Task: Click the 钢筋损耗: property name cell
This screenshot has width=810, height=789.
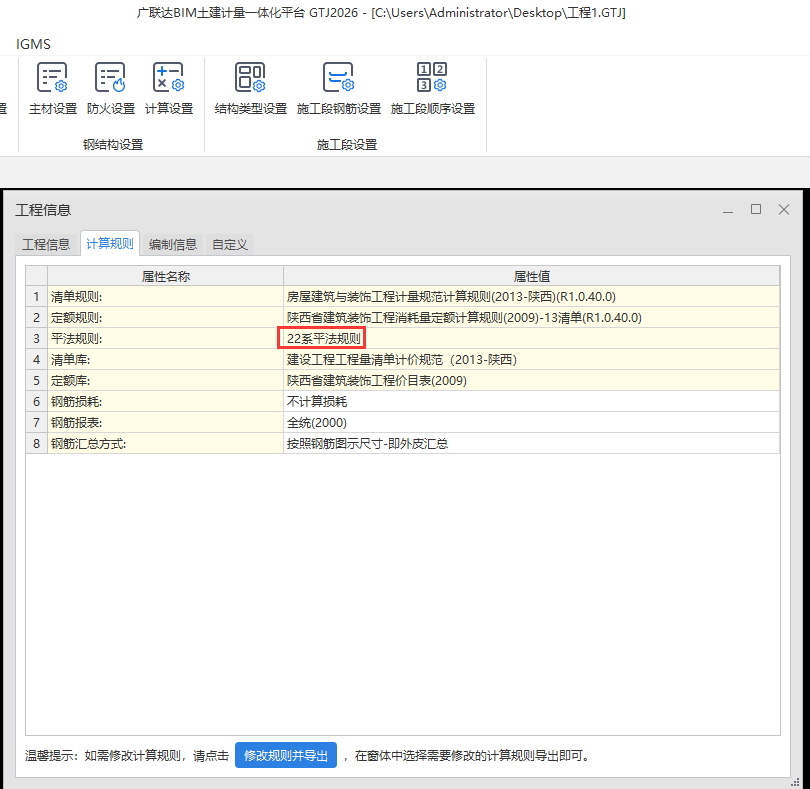Action: tap(165, 401)
